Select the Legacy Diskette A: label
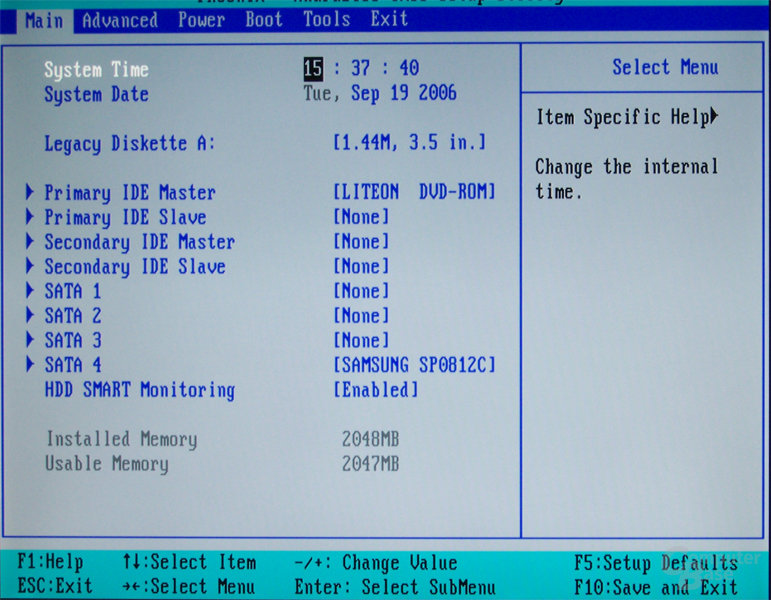Viewport: 771px width, 600px height. click(130, 144)
